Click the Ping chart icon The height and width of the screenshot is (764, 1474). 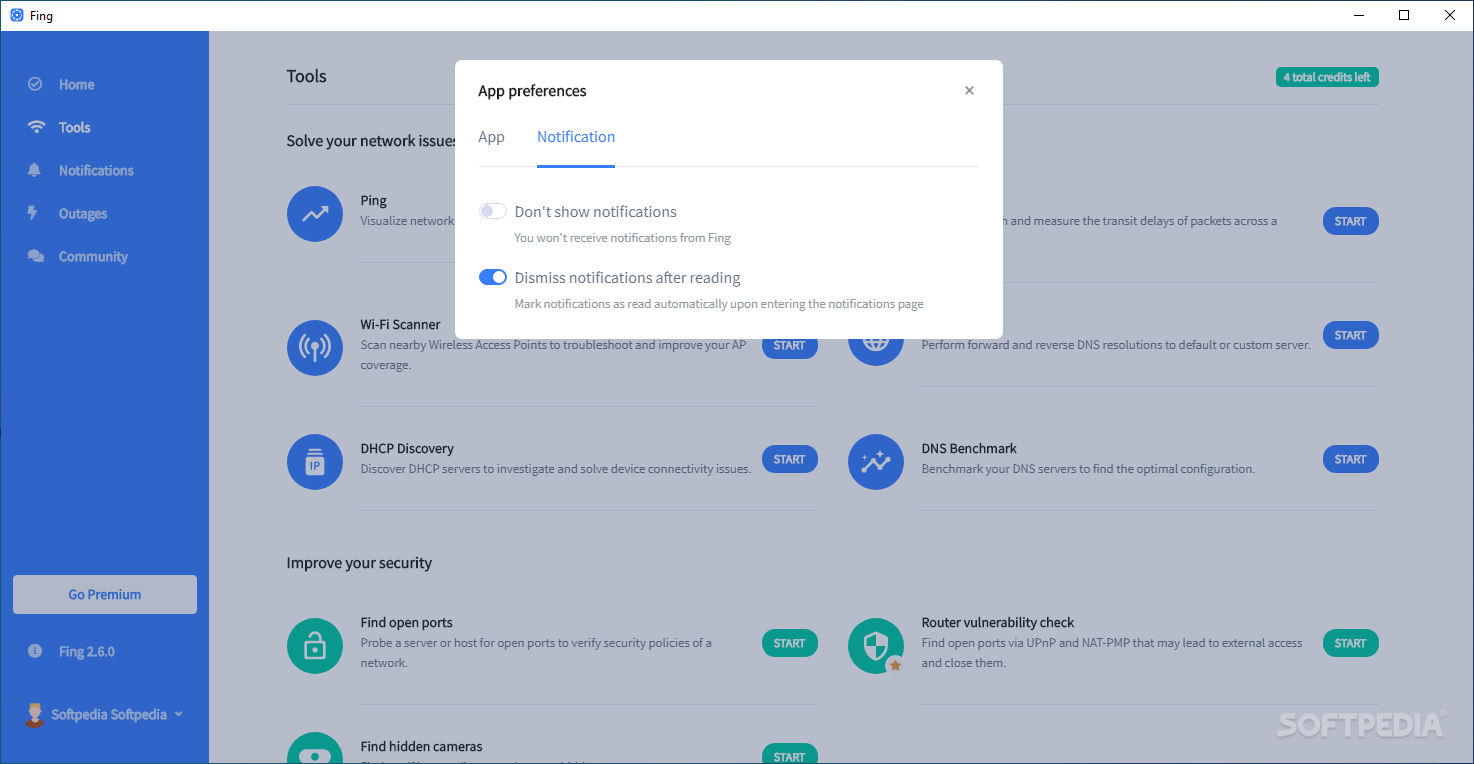[x=315, y=213]
